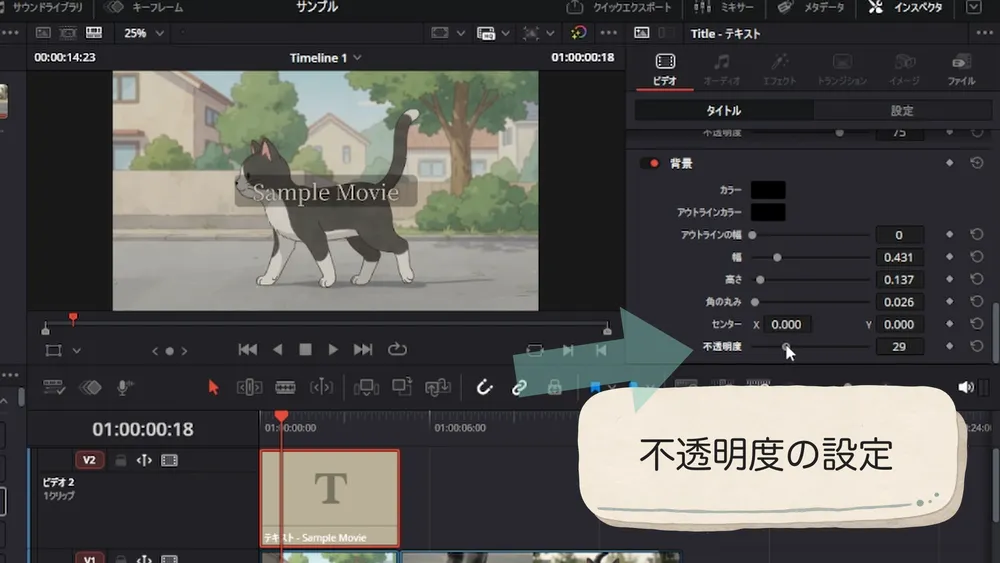This screenshot has width=1000, height=563.
Task: Click the アウトラインの幅 slider handle
Action: (753, 235)
